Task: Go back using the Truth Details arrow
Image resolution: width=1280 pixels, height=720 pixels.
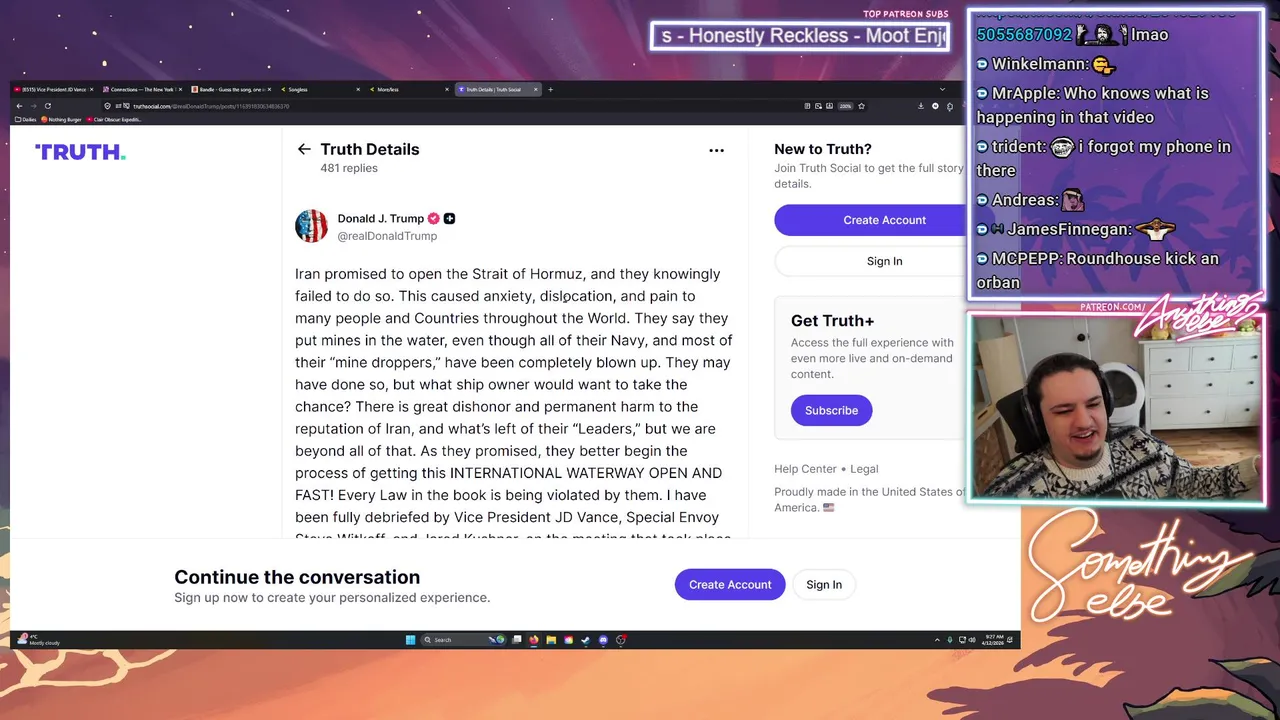Action: point(304,149)
